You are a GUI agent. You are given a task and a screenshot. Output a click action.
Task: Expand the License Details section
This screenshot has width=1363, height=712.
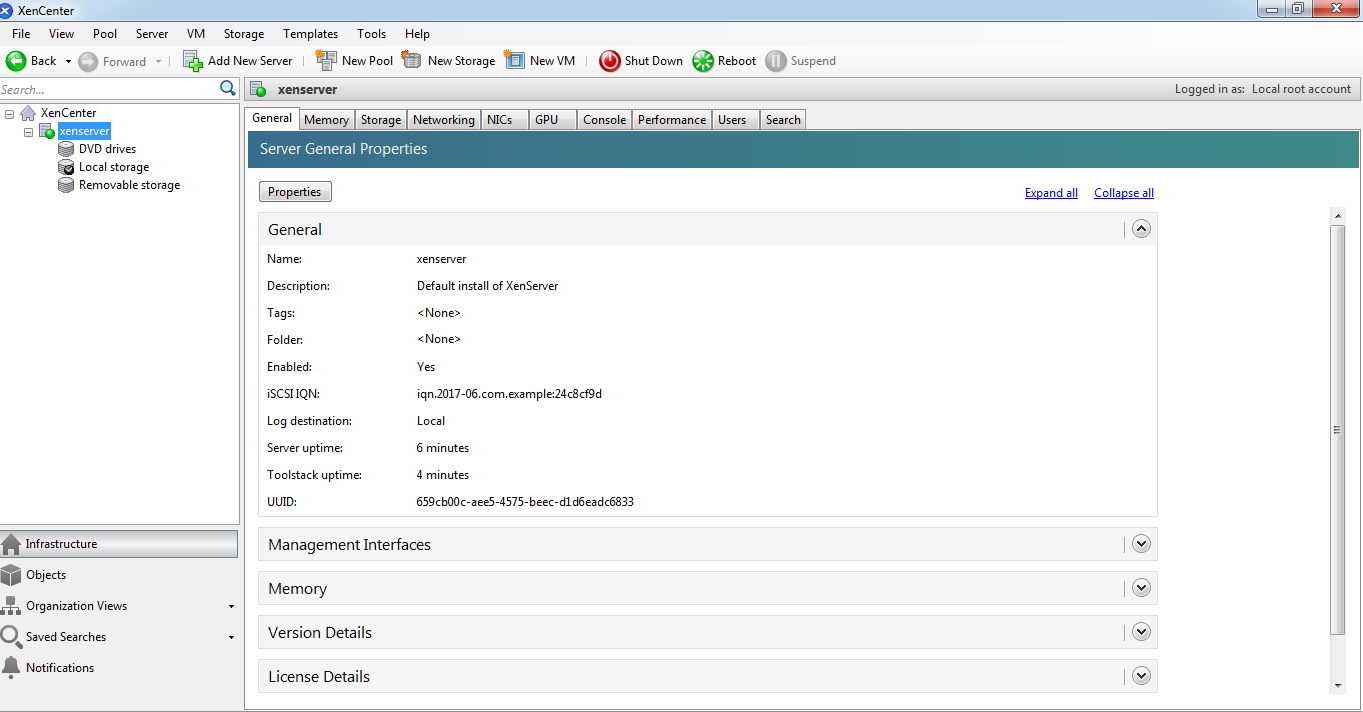coord(1142,677)
